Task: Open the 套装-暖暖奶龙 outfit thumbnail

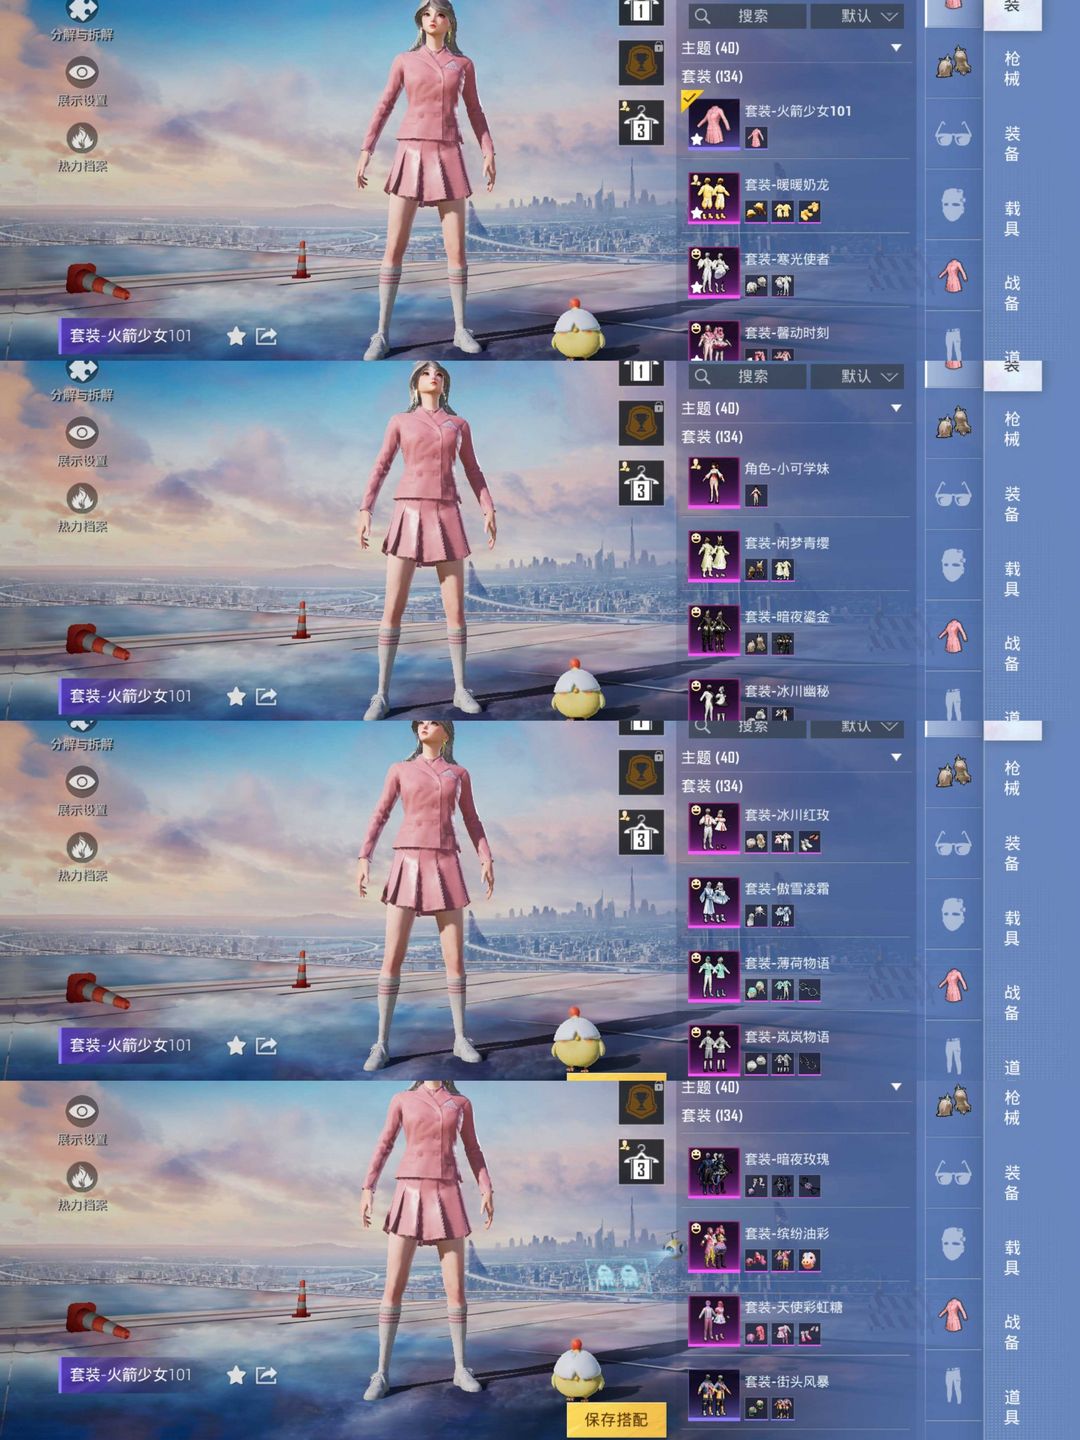Action: click(713, 197)
